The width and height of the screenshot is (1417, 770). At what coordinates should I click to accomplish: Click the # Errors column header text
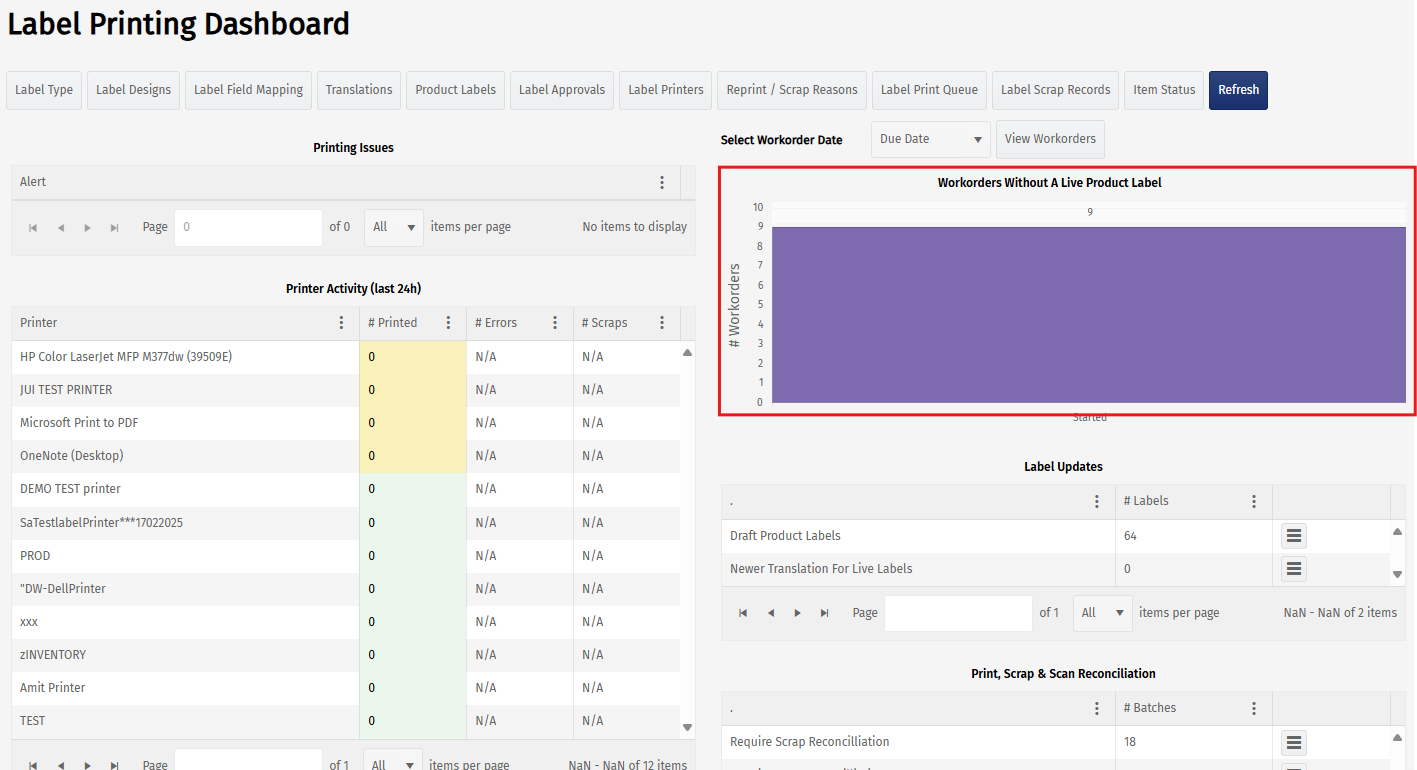(496, 323)
